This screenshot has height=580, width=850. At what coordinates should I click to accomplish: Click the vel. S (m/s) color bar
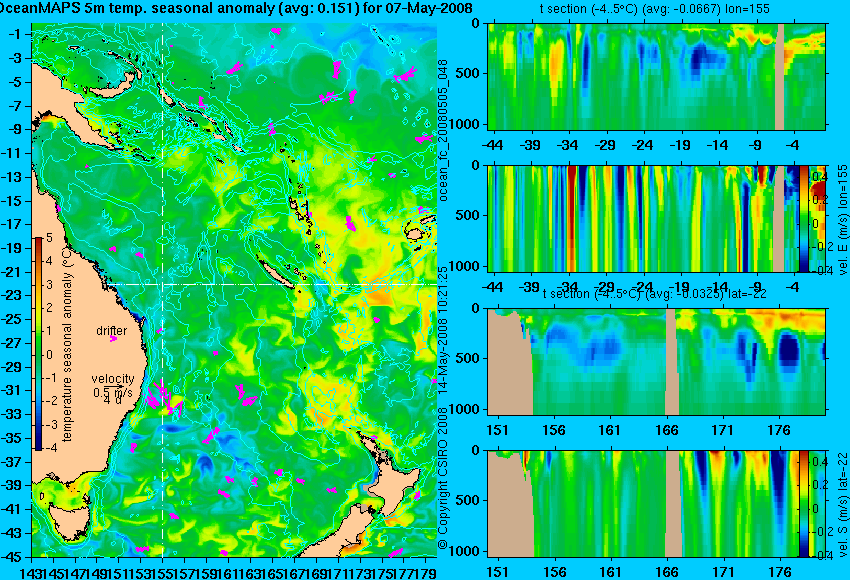[803, 504]
